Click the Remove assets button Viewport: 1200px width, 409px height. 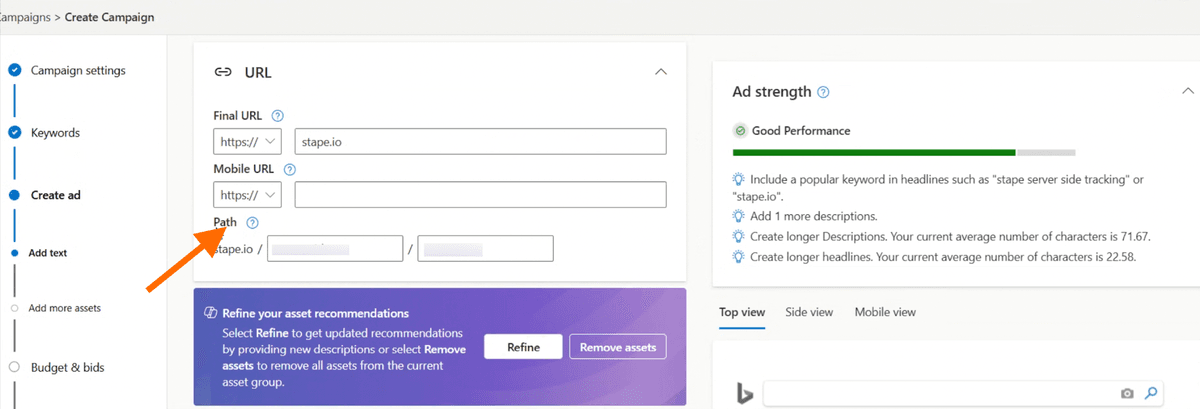[617, 347]
